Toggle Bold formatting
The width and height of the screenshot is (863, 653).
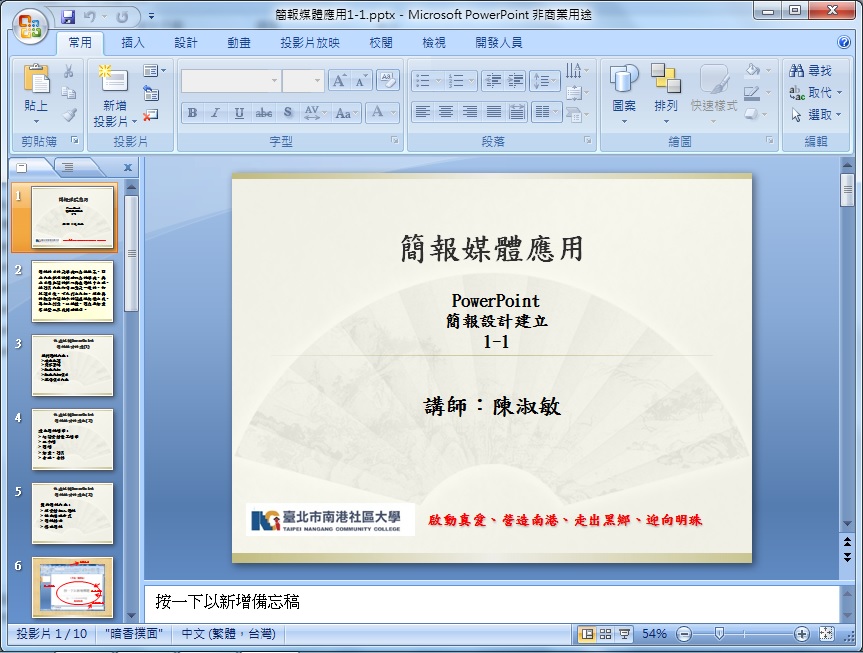192,113
